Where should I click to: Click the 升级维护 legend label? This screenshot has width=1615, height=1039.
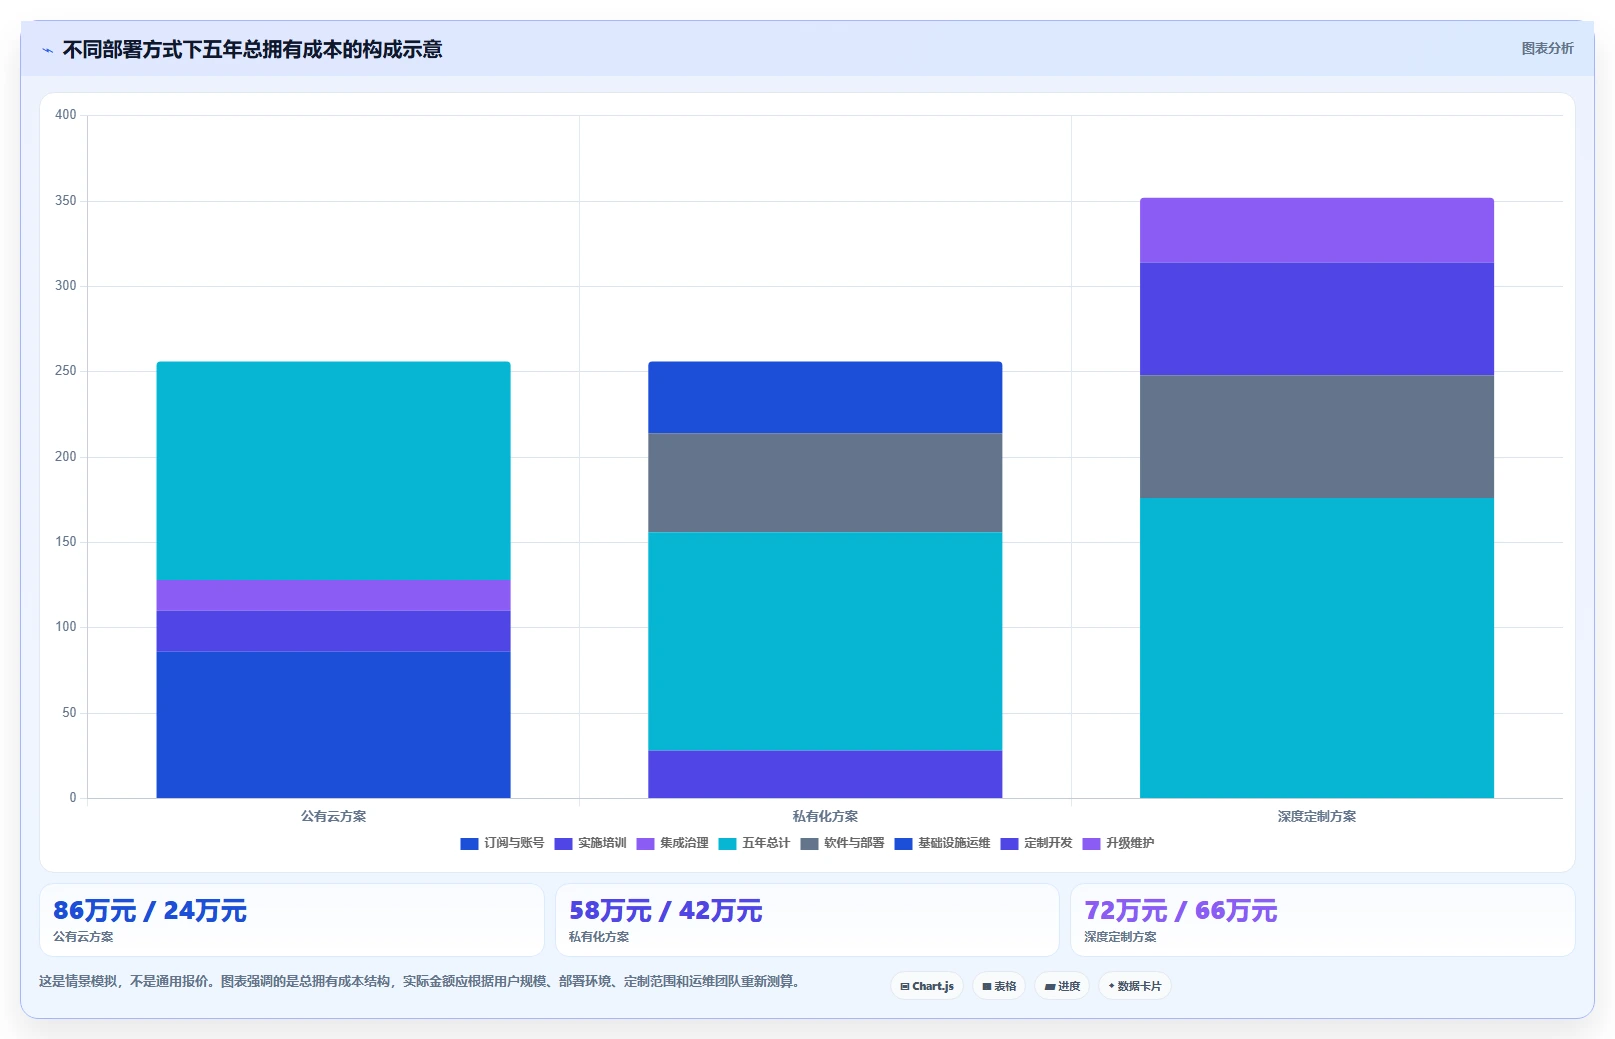coord(1130,843)
